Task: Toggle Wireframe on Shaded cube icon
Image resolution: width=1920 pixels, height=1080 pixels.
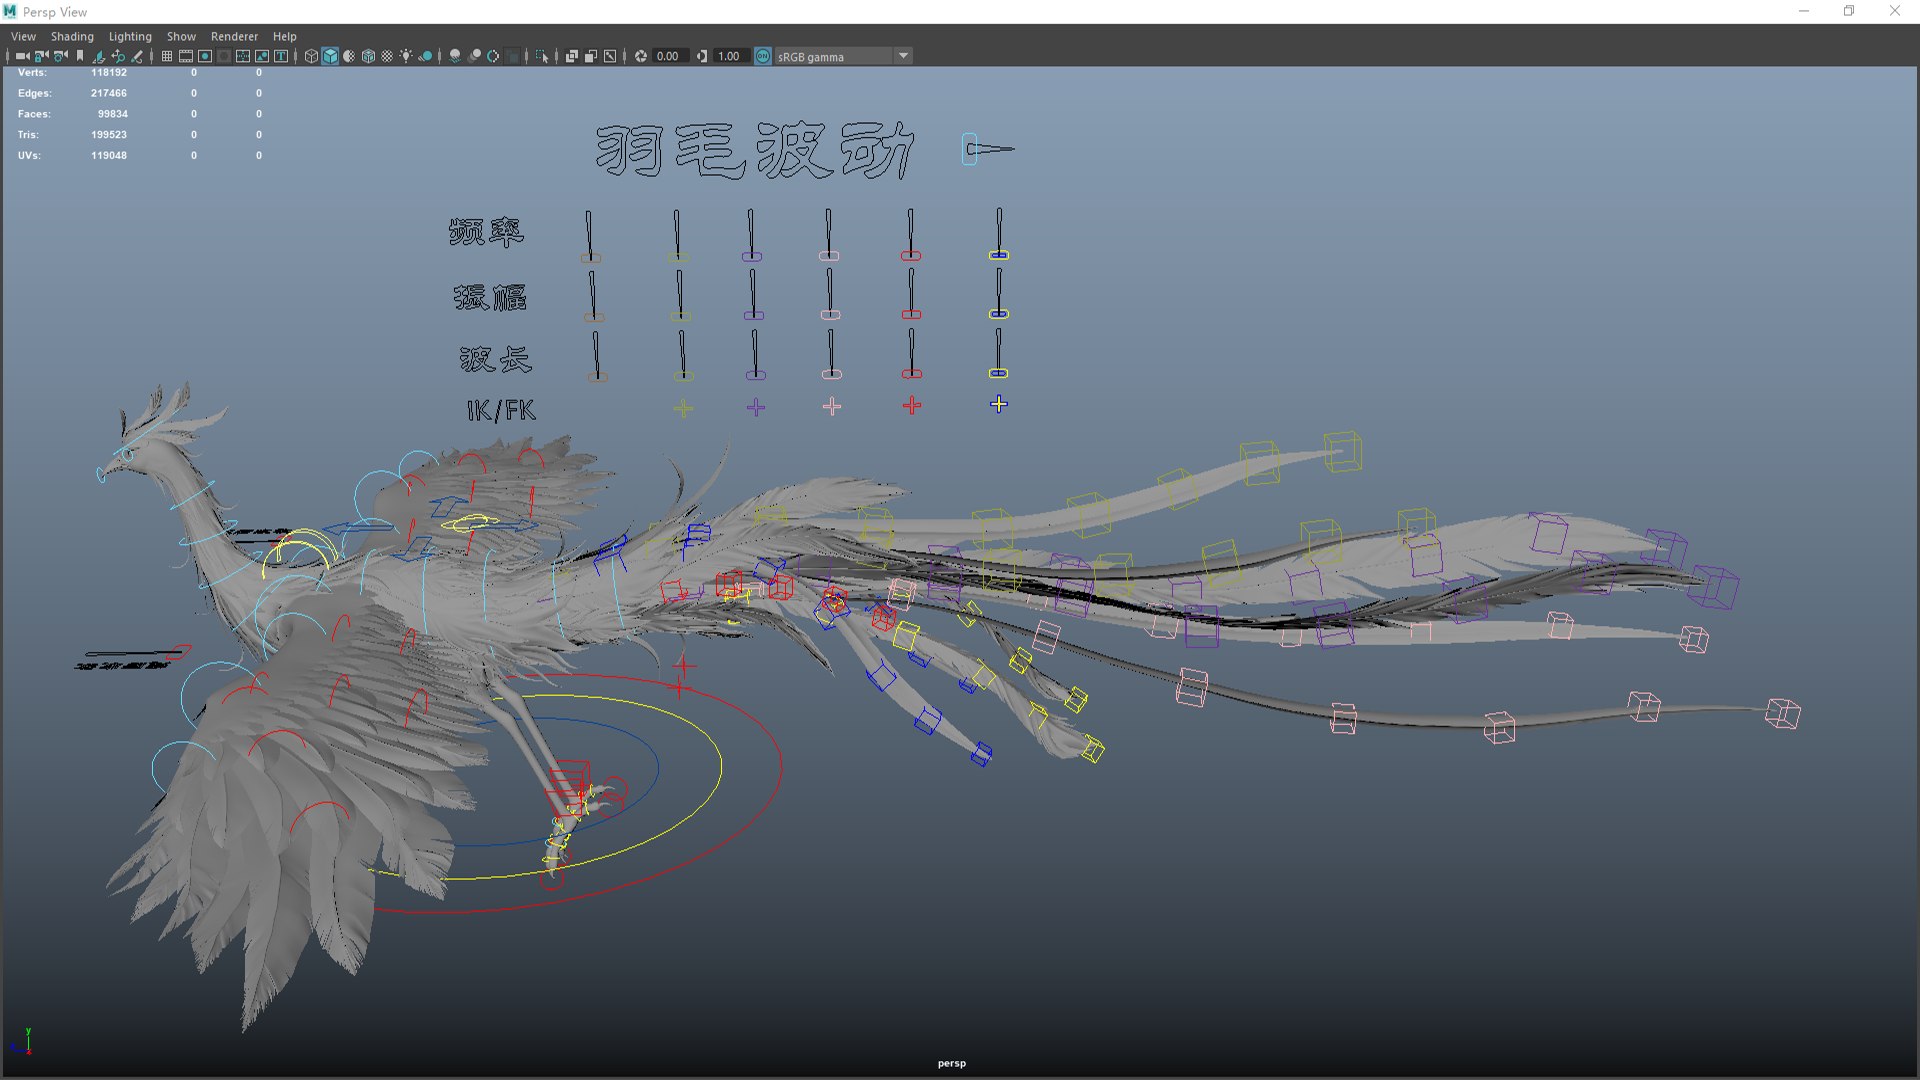Action: coord(368,56)
